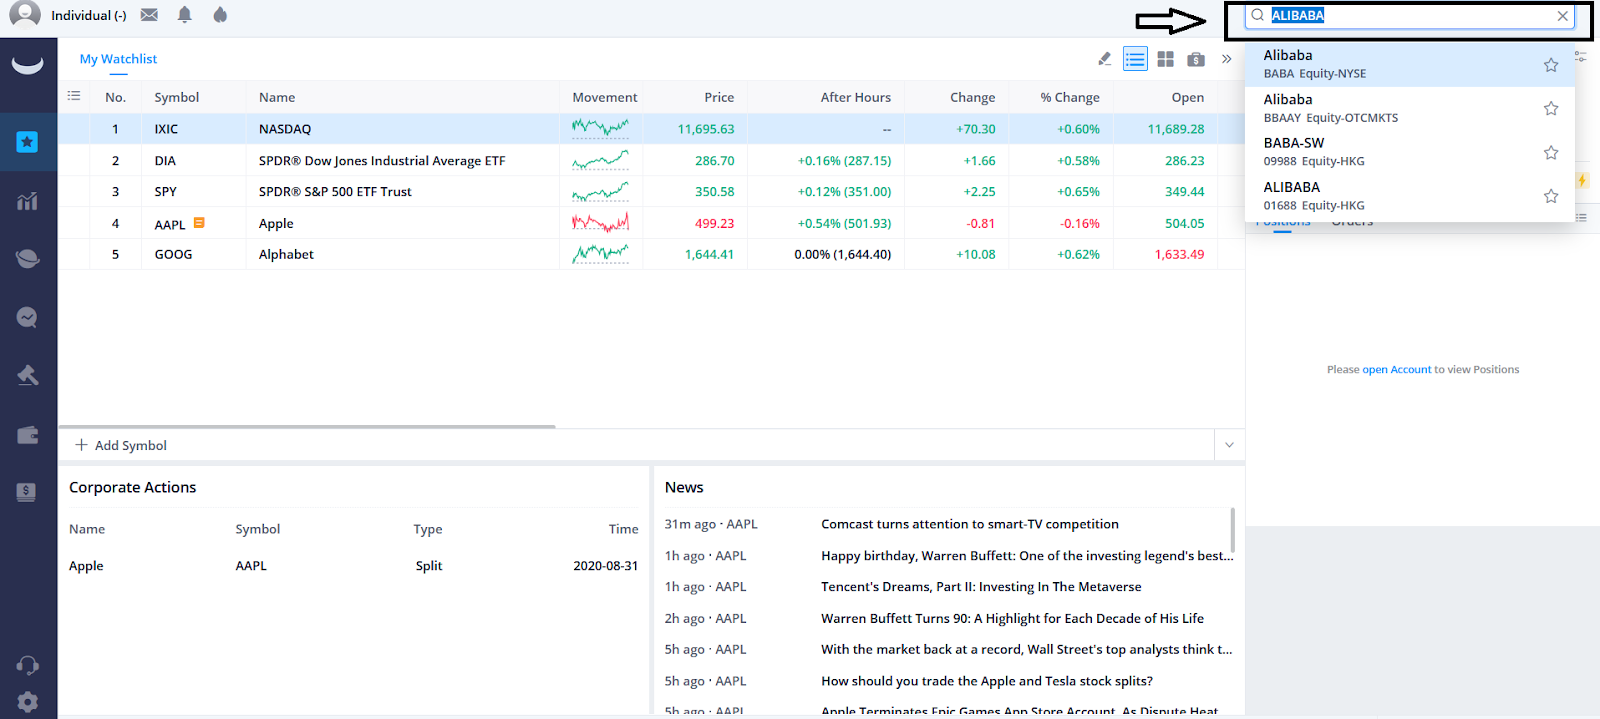The image size is (1600, 719).
Task: Switch watchlist to list view icon
Action: tap(1135, 59)
